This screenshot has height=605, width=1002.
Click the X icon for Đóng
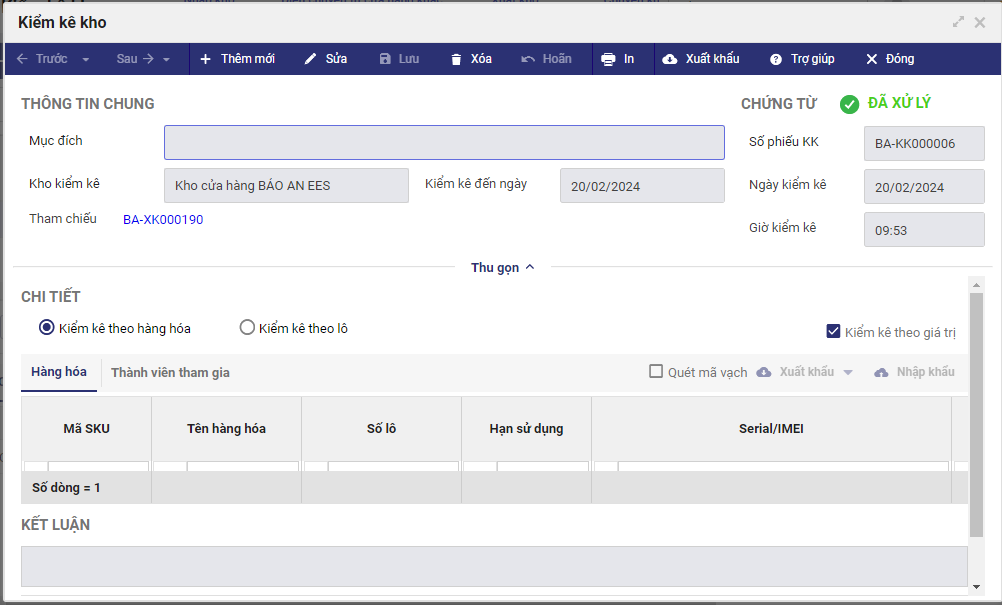point(872,59)
